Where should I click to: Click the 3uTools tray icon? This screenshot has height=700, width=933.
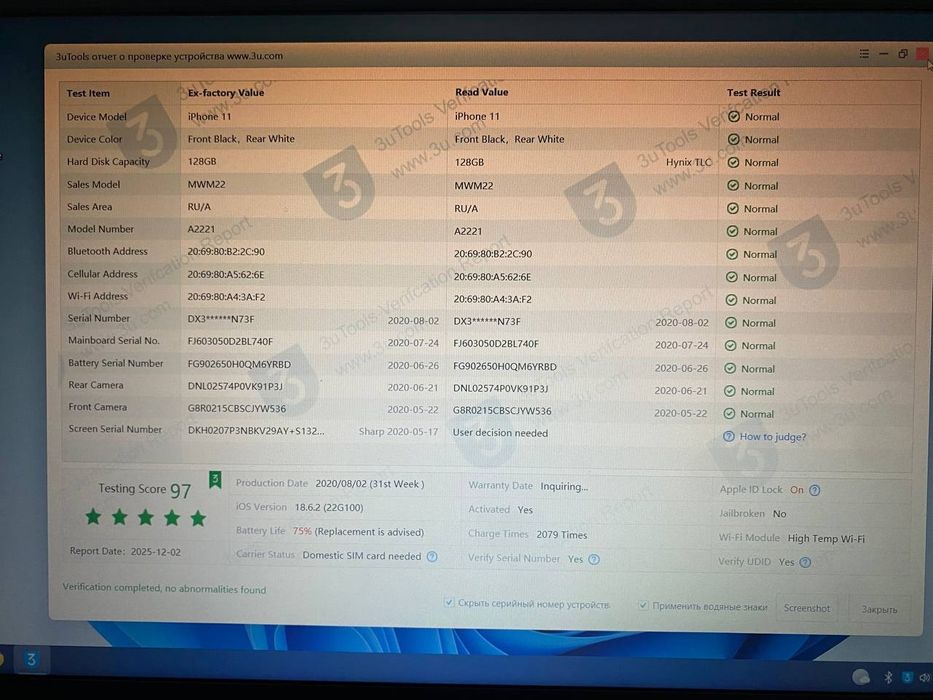click(x=907, y=677)
